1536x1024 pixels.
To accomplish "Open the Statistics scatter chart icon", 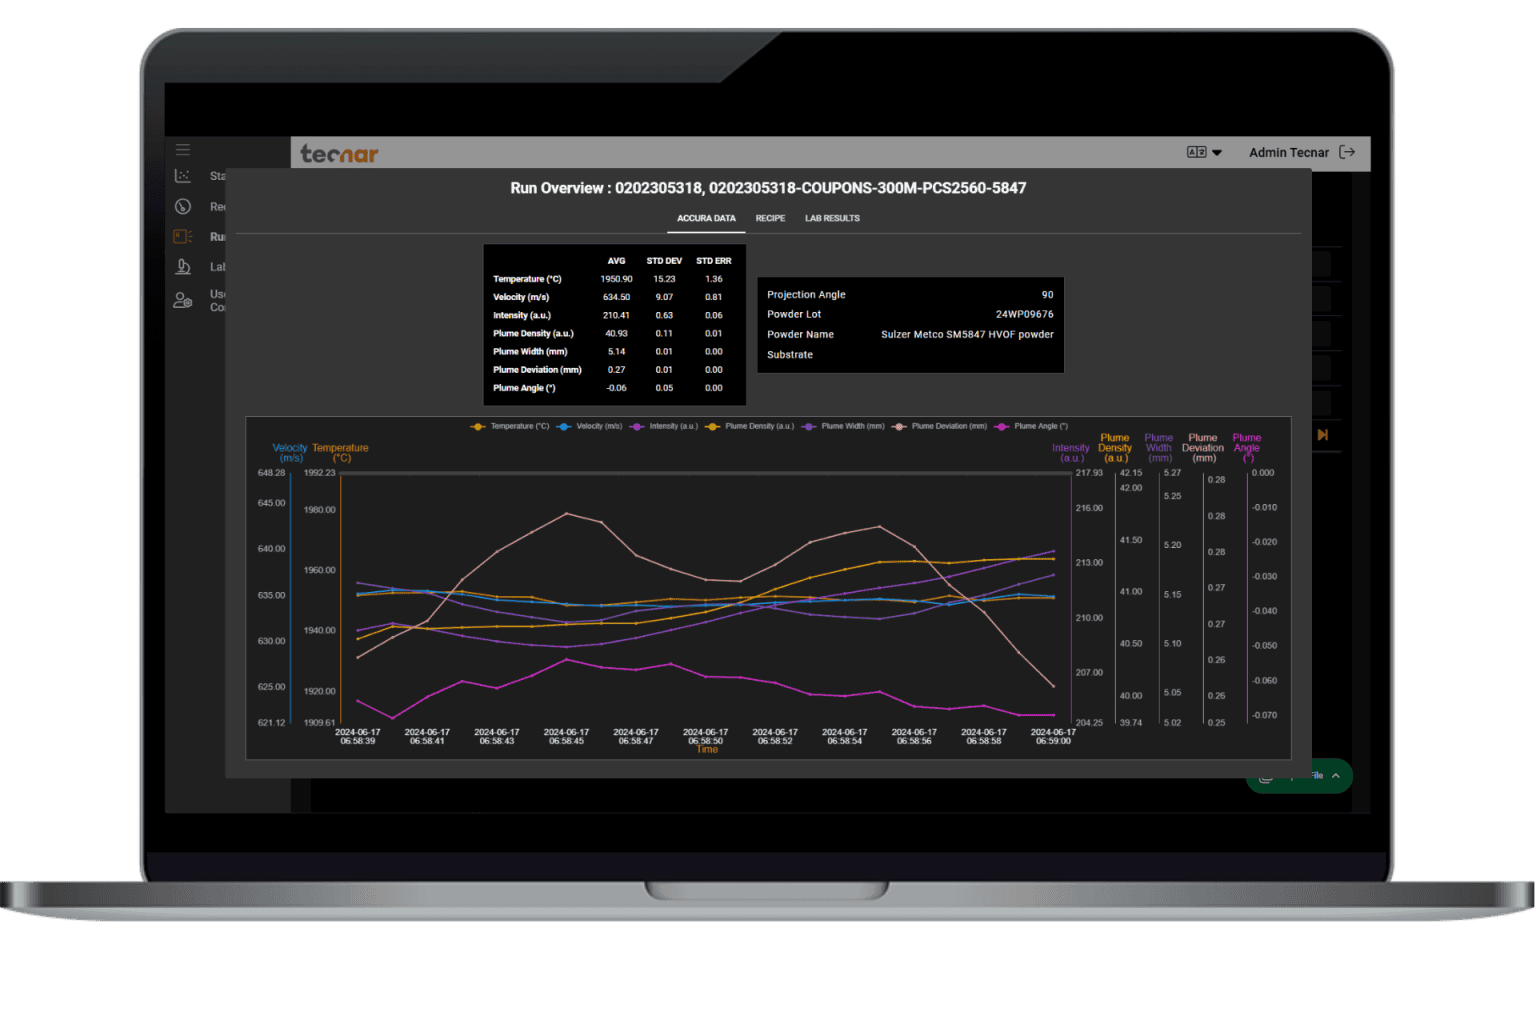I will tap(183, 176).
